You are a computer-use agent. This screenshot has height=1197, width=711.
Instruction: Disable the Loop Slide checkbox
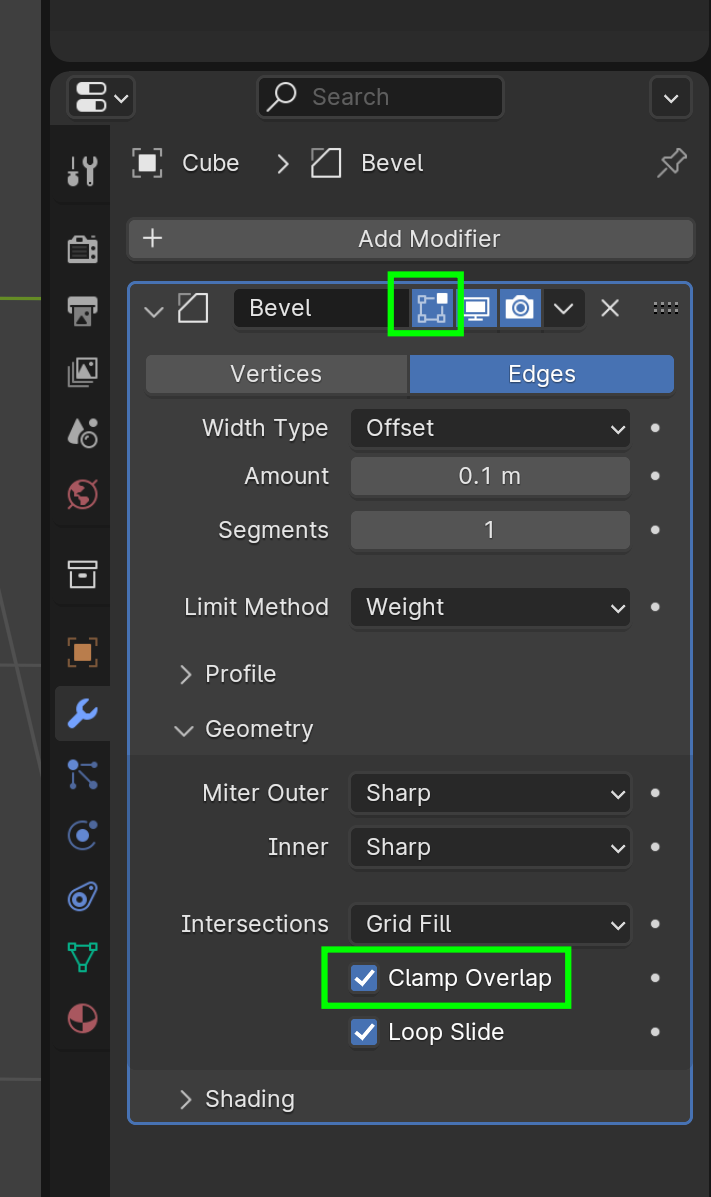[x=363, y=1032]
